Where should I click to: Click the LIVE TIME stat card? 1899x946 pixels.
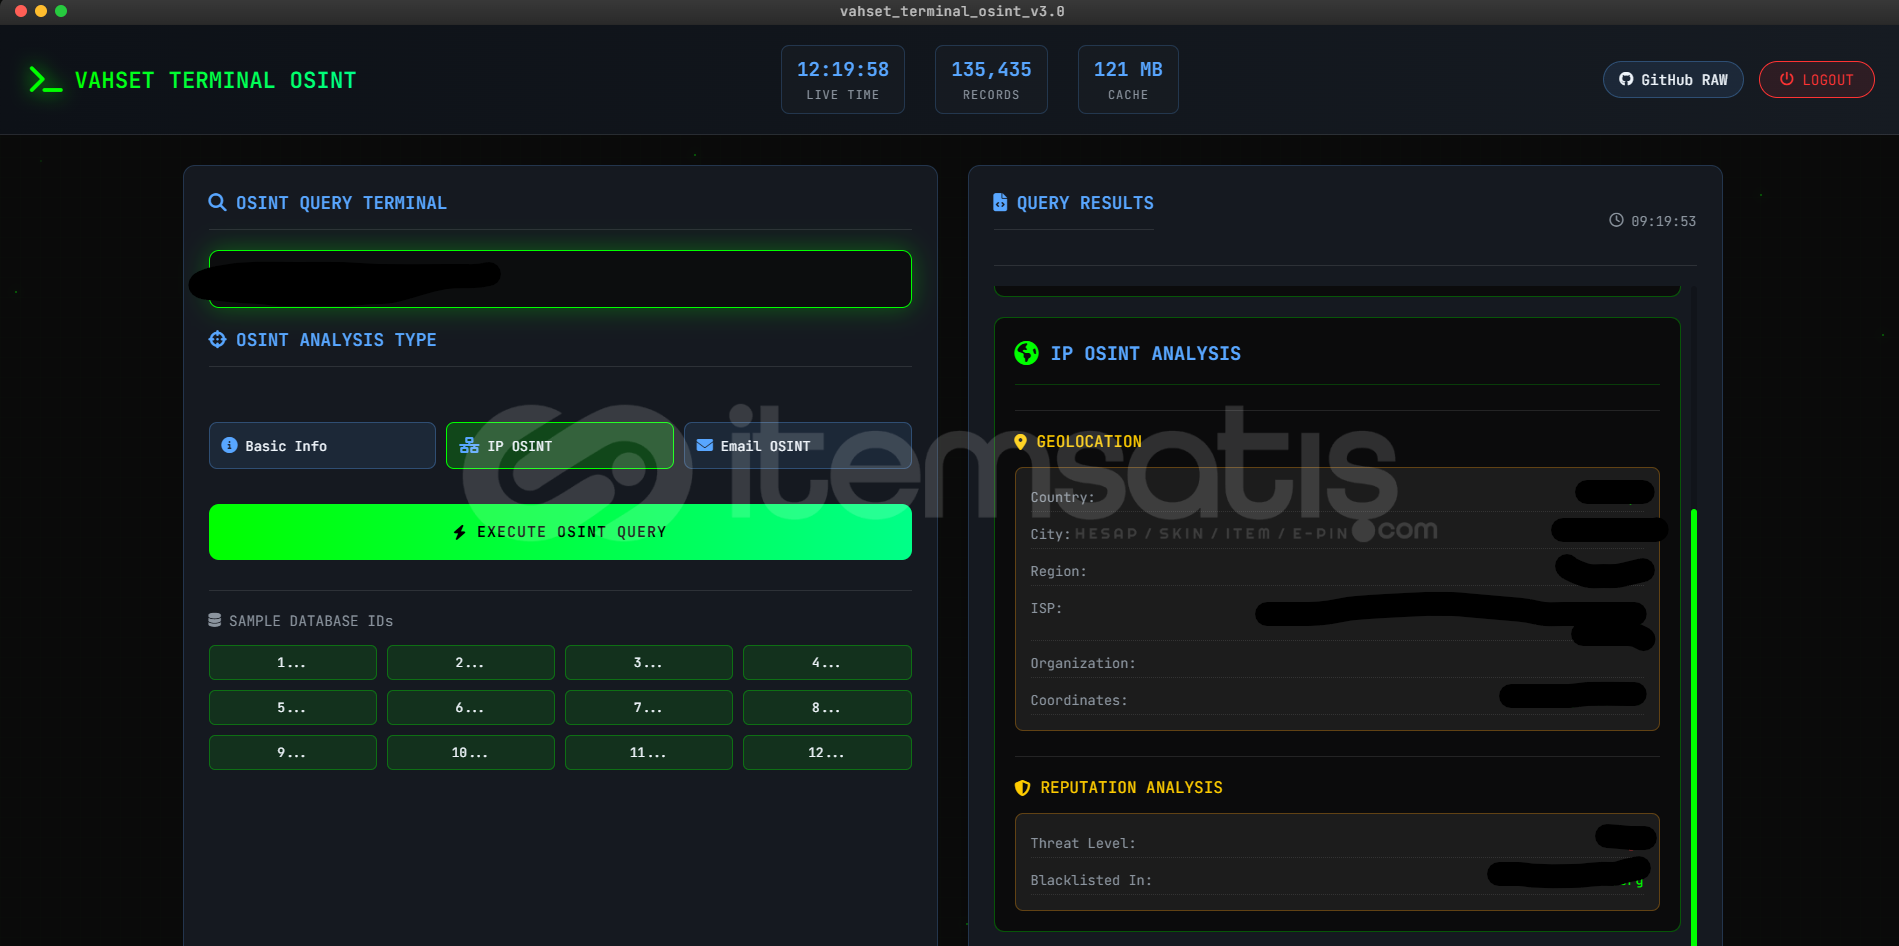843,79
